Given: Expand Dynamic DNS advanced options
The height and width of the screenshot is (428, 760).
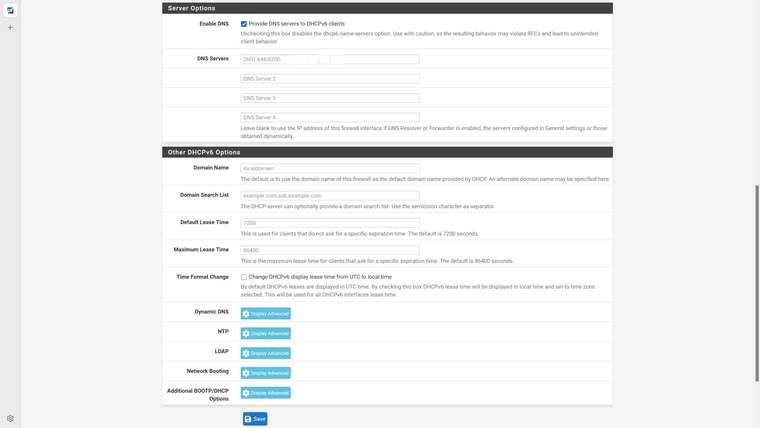Looking at the screenshot, I should point(266,314).
